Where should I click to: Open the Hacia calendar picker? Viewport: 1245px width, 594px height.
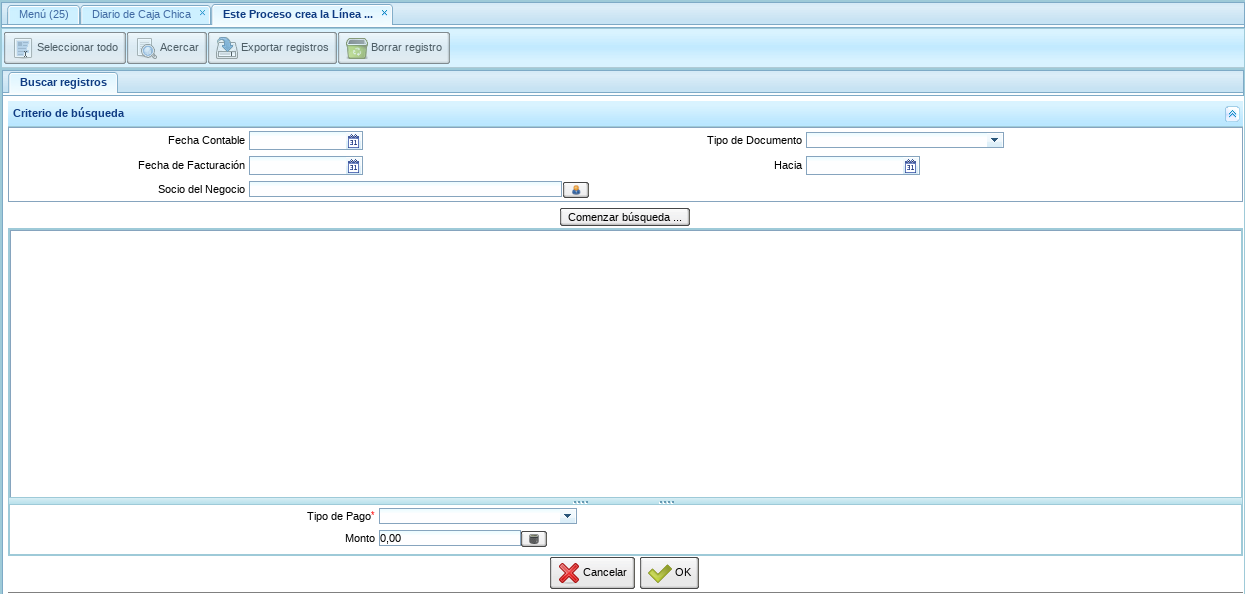tap(911, 166)
